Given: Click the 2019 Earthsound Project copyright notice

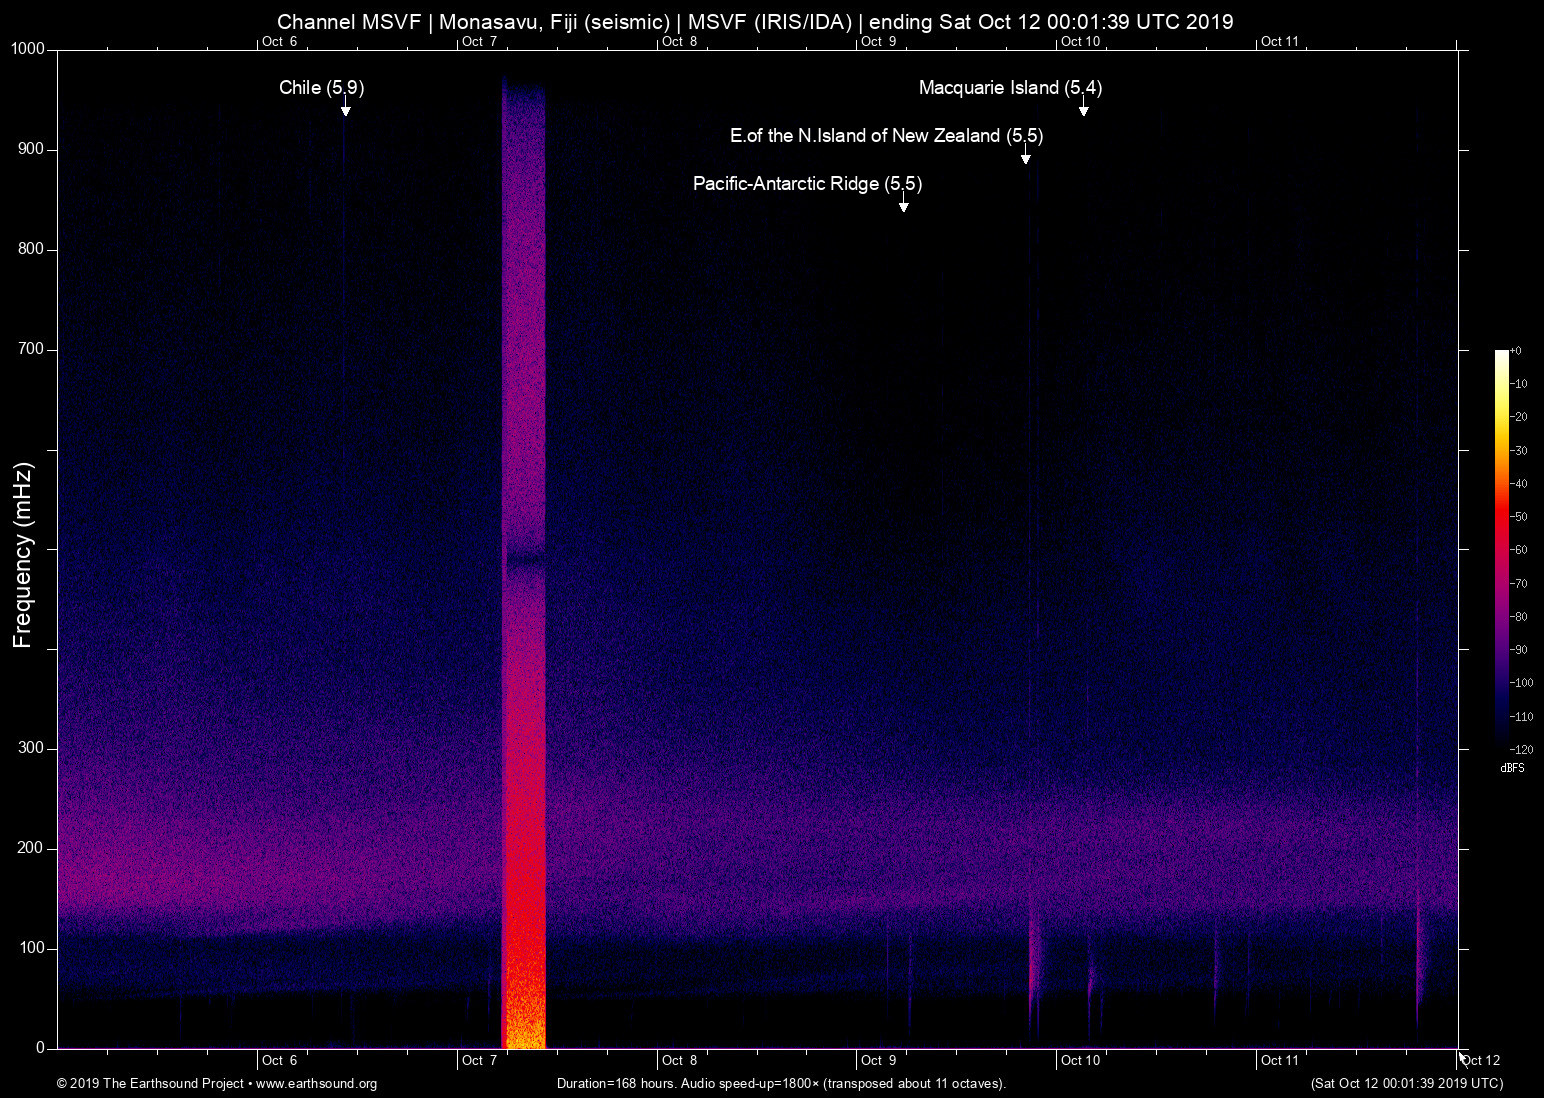Looking at the screenshot, I should click(150, 1084).
